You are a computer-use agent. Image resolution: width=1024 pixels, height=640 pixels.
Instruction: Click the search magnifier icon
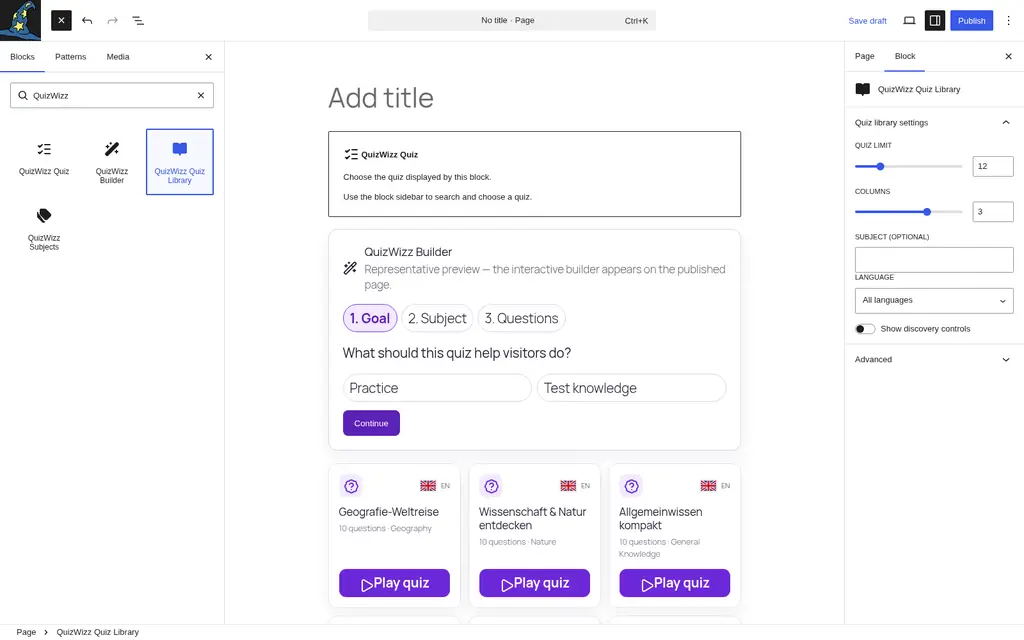[23, 95]
